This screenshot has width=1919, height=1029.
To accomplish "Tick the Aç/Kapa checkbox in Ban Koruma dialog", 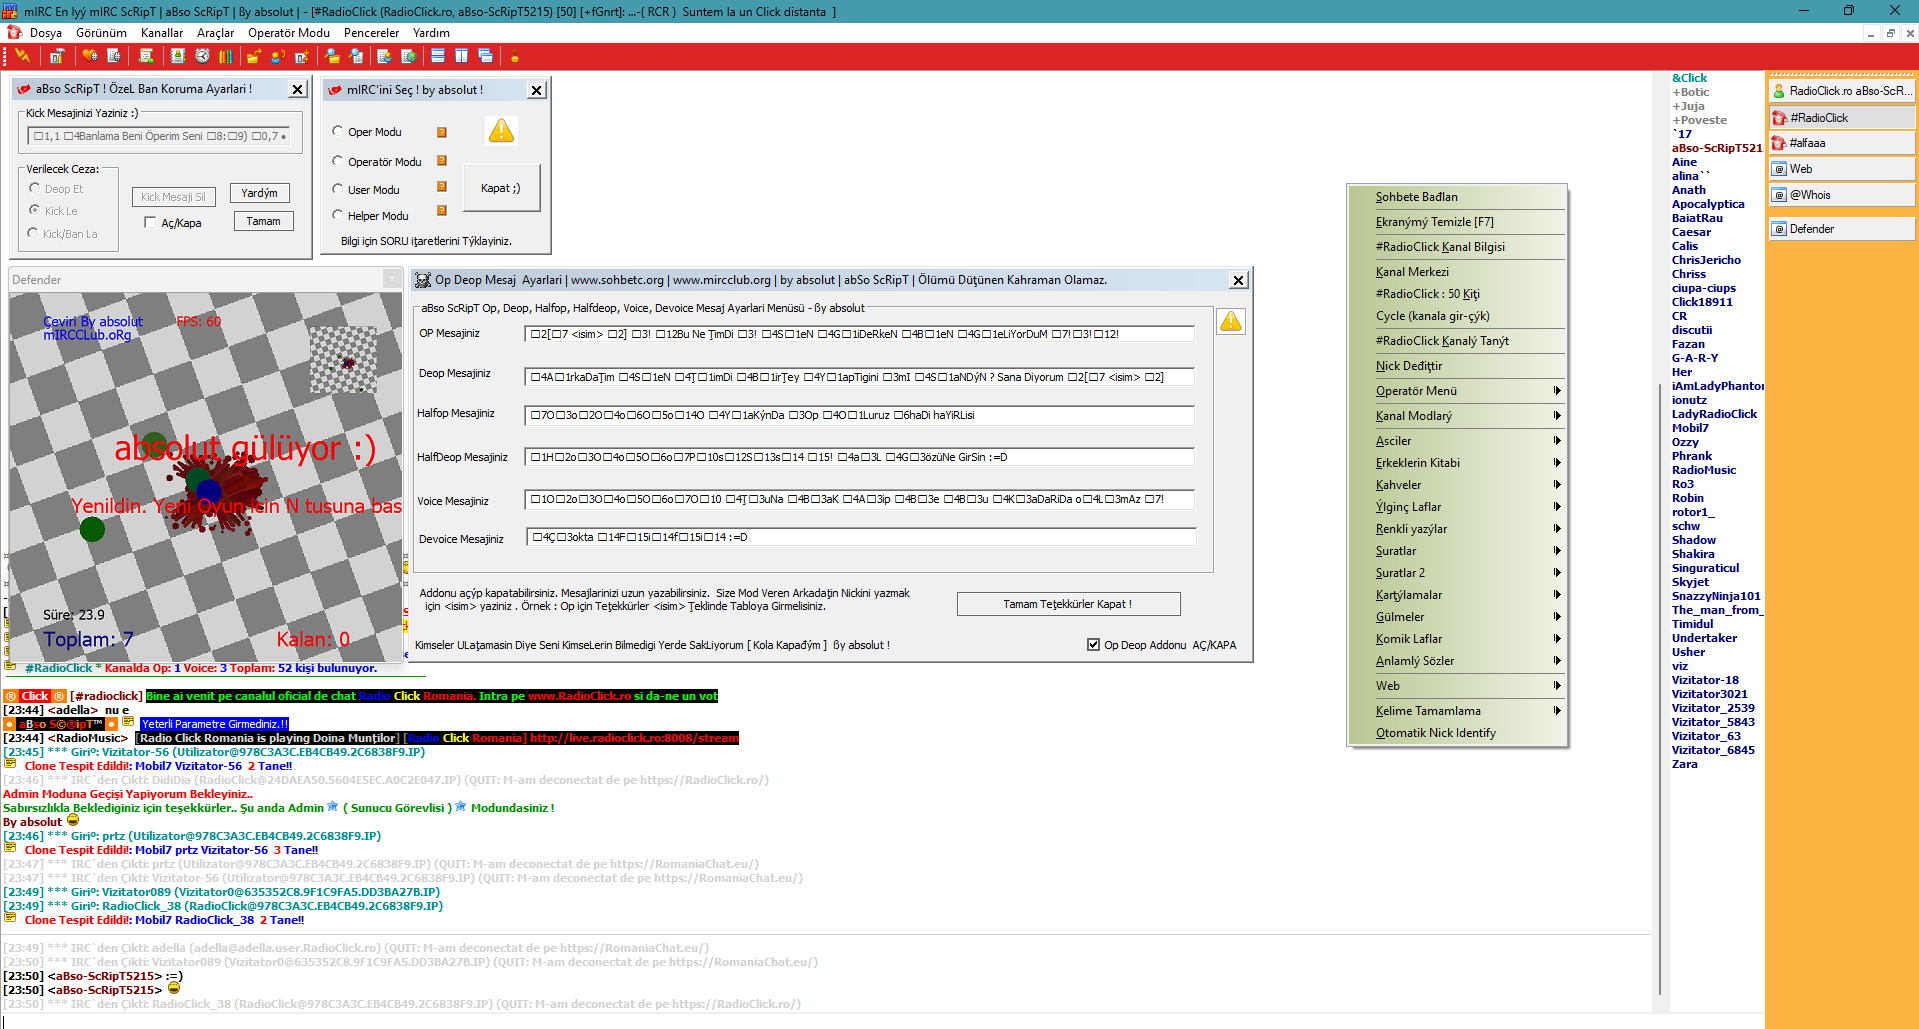I will pyautogui.click(x=150, y=222).
